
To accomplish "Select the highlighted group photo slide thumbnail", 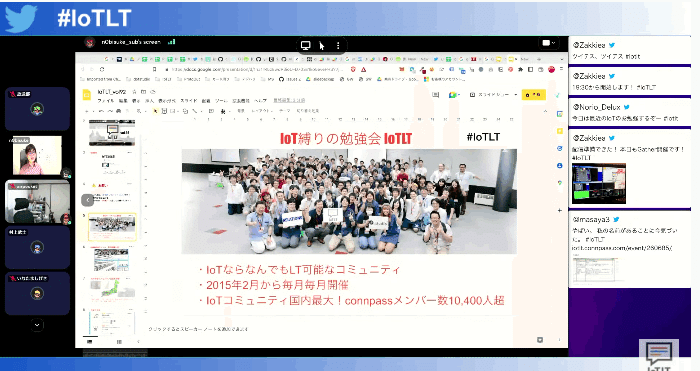I will [x=112, y=227].
